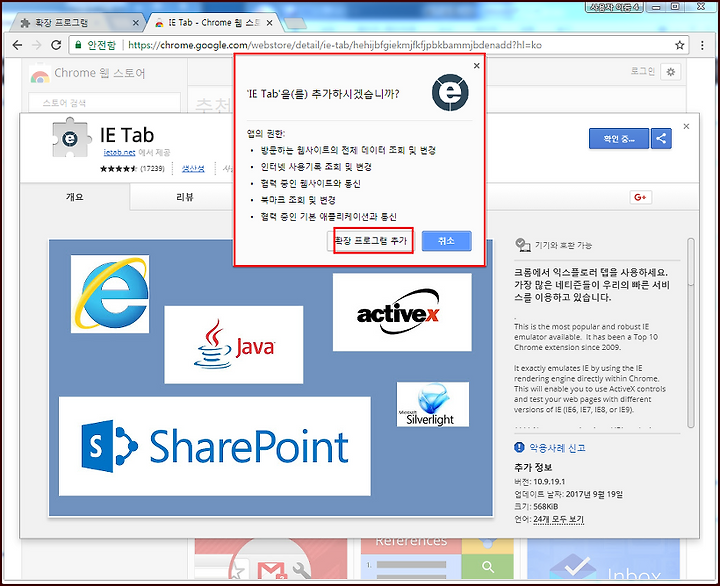Open web store settings gear
This screenshot has height=586, width=720.
tap(670, 72)
